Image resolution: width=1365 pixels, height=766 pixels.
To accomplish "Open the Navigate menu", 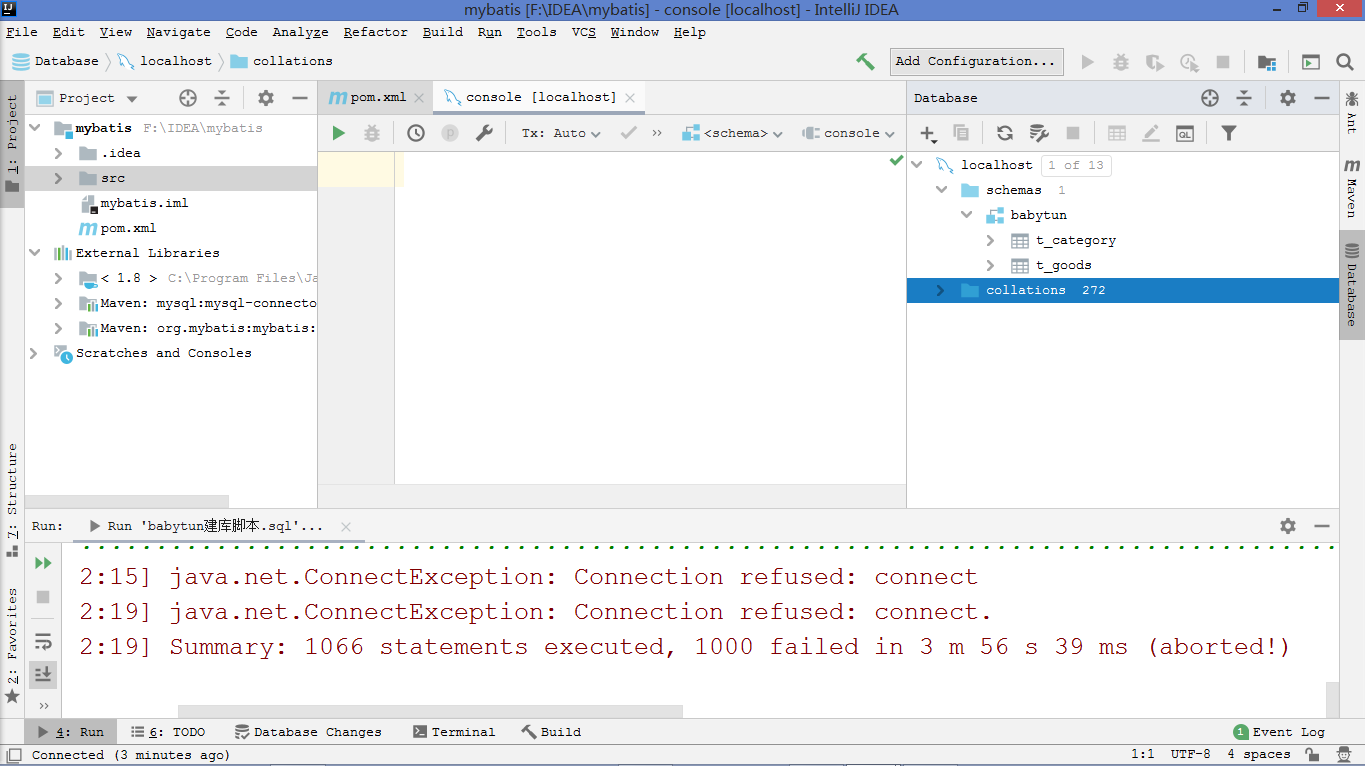I will click(x=178, y=32).
